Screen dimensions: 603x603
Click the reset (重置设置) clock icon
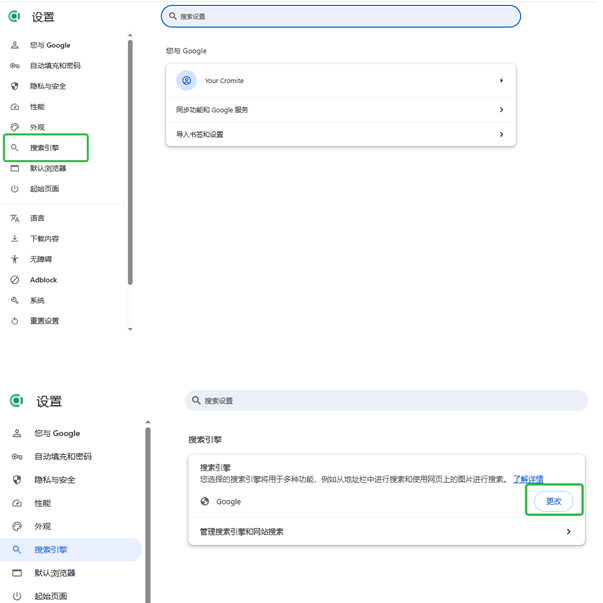coord(14,321)
